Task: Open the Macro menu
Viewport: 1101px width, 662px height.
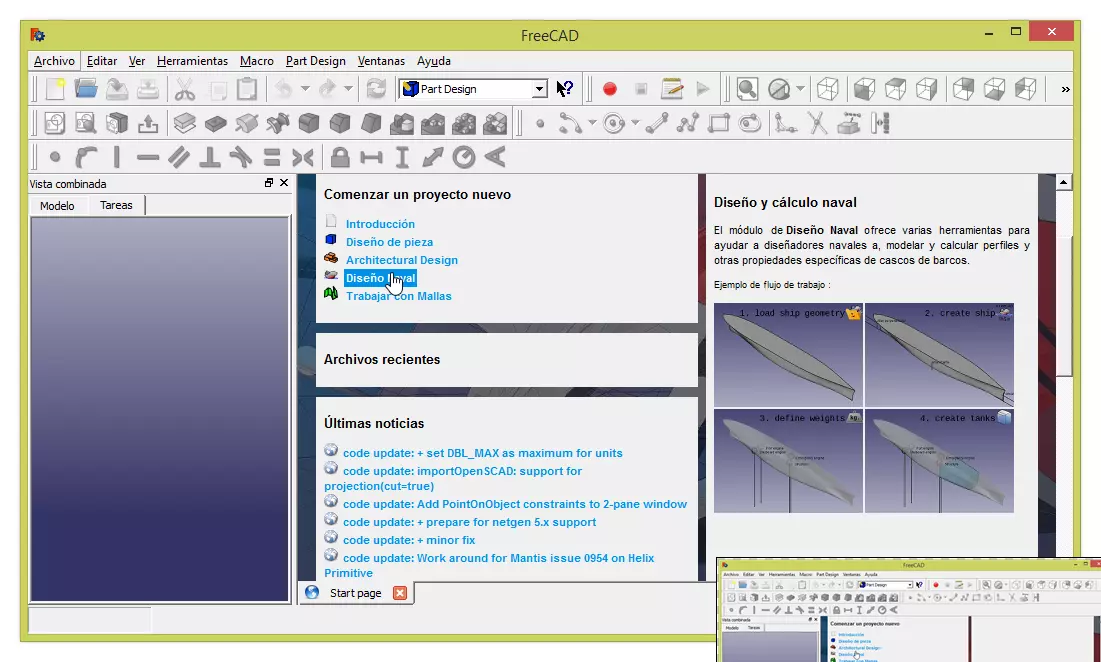Action: pos(257,61)
